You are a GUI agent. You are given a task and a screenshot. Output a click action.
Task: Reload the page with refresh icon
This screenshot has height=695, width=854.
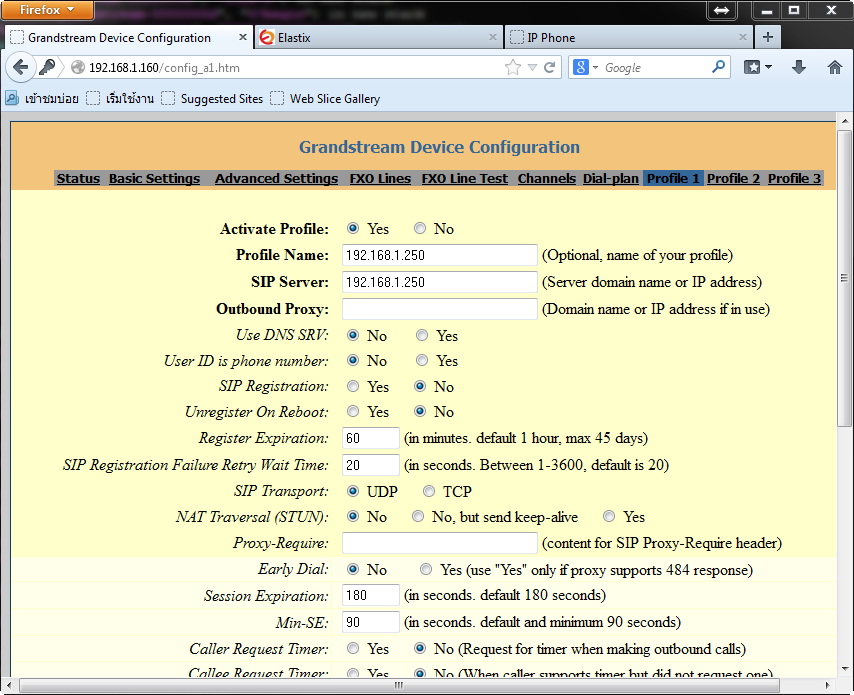point(550,68)
